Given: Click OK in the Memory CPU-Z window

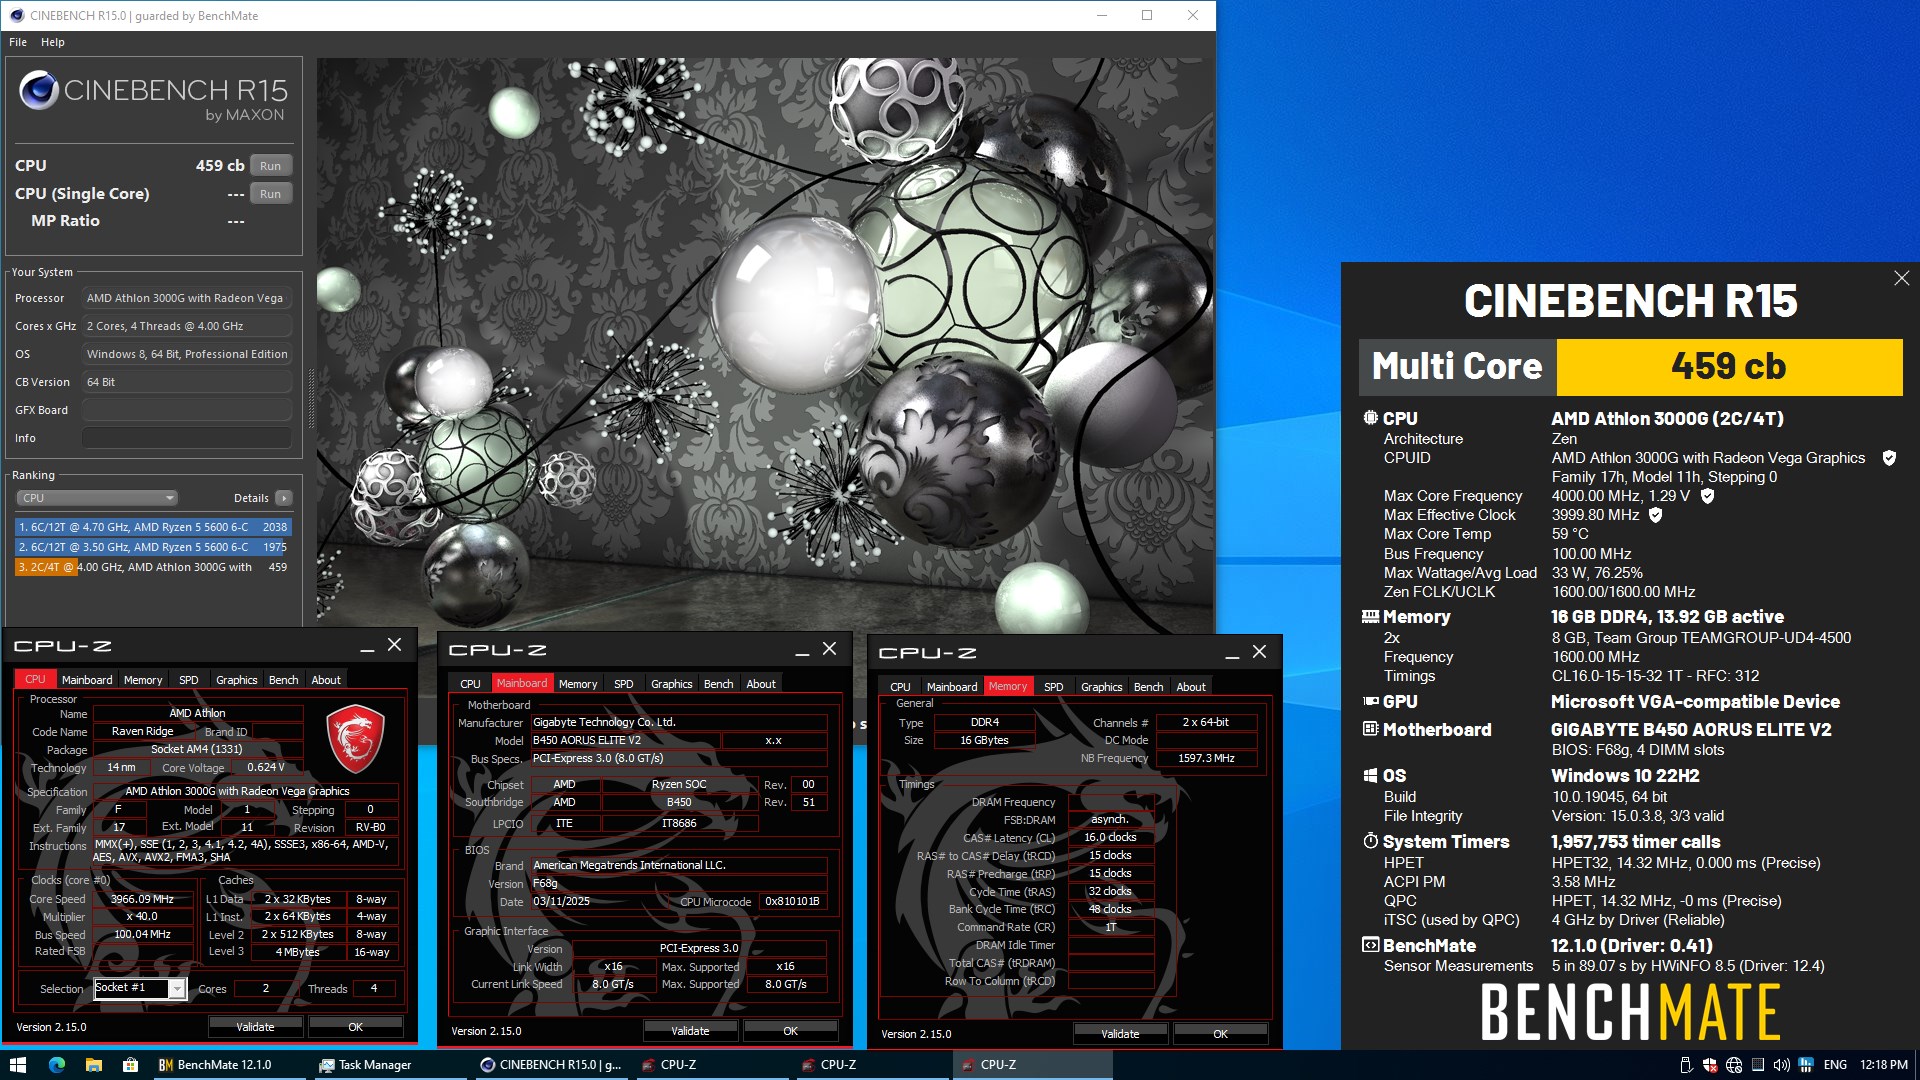Looking at the screenshot, I should pyautogui.click(x=1220, y=1034).
